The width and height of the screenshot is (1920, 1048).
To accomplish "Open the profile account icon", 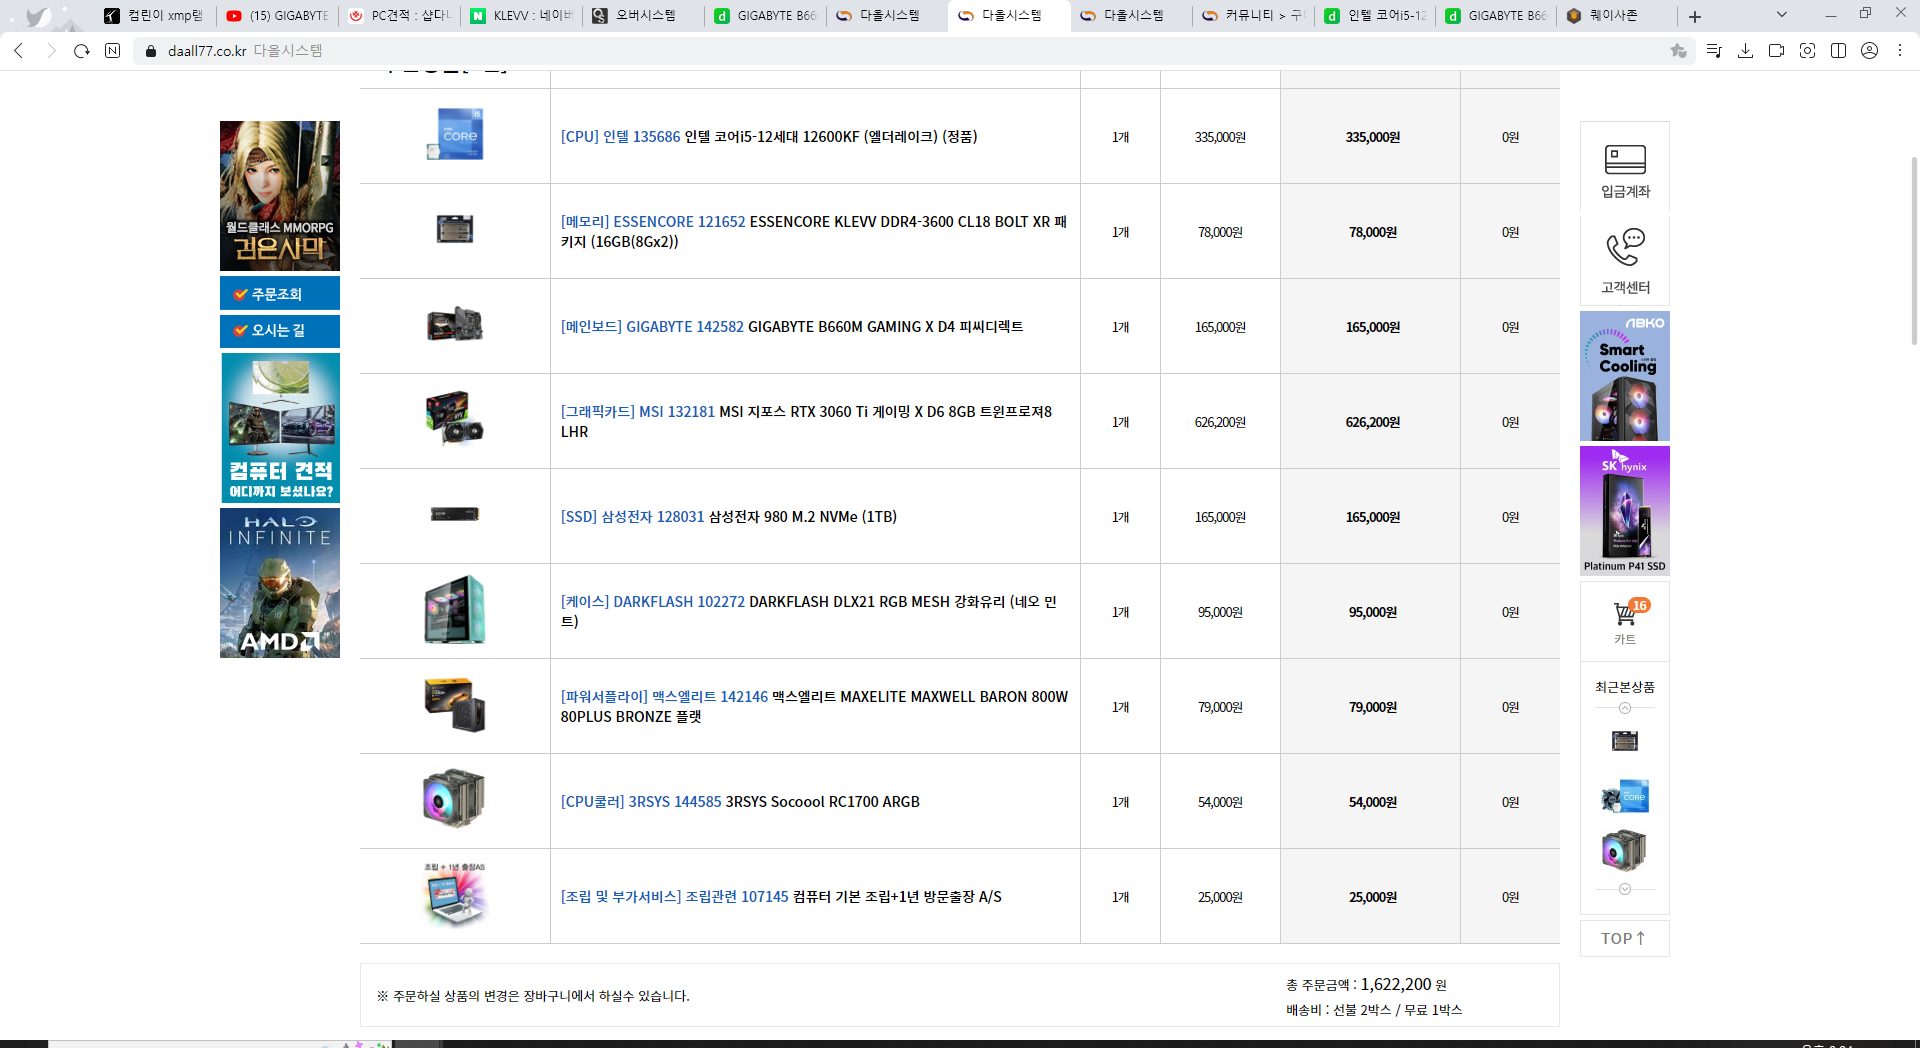I will tap(1869, 50).
